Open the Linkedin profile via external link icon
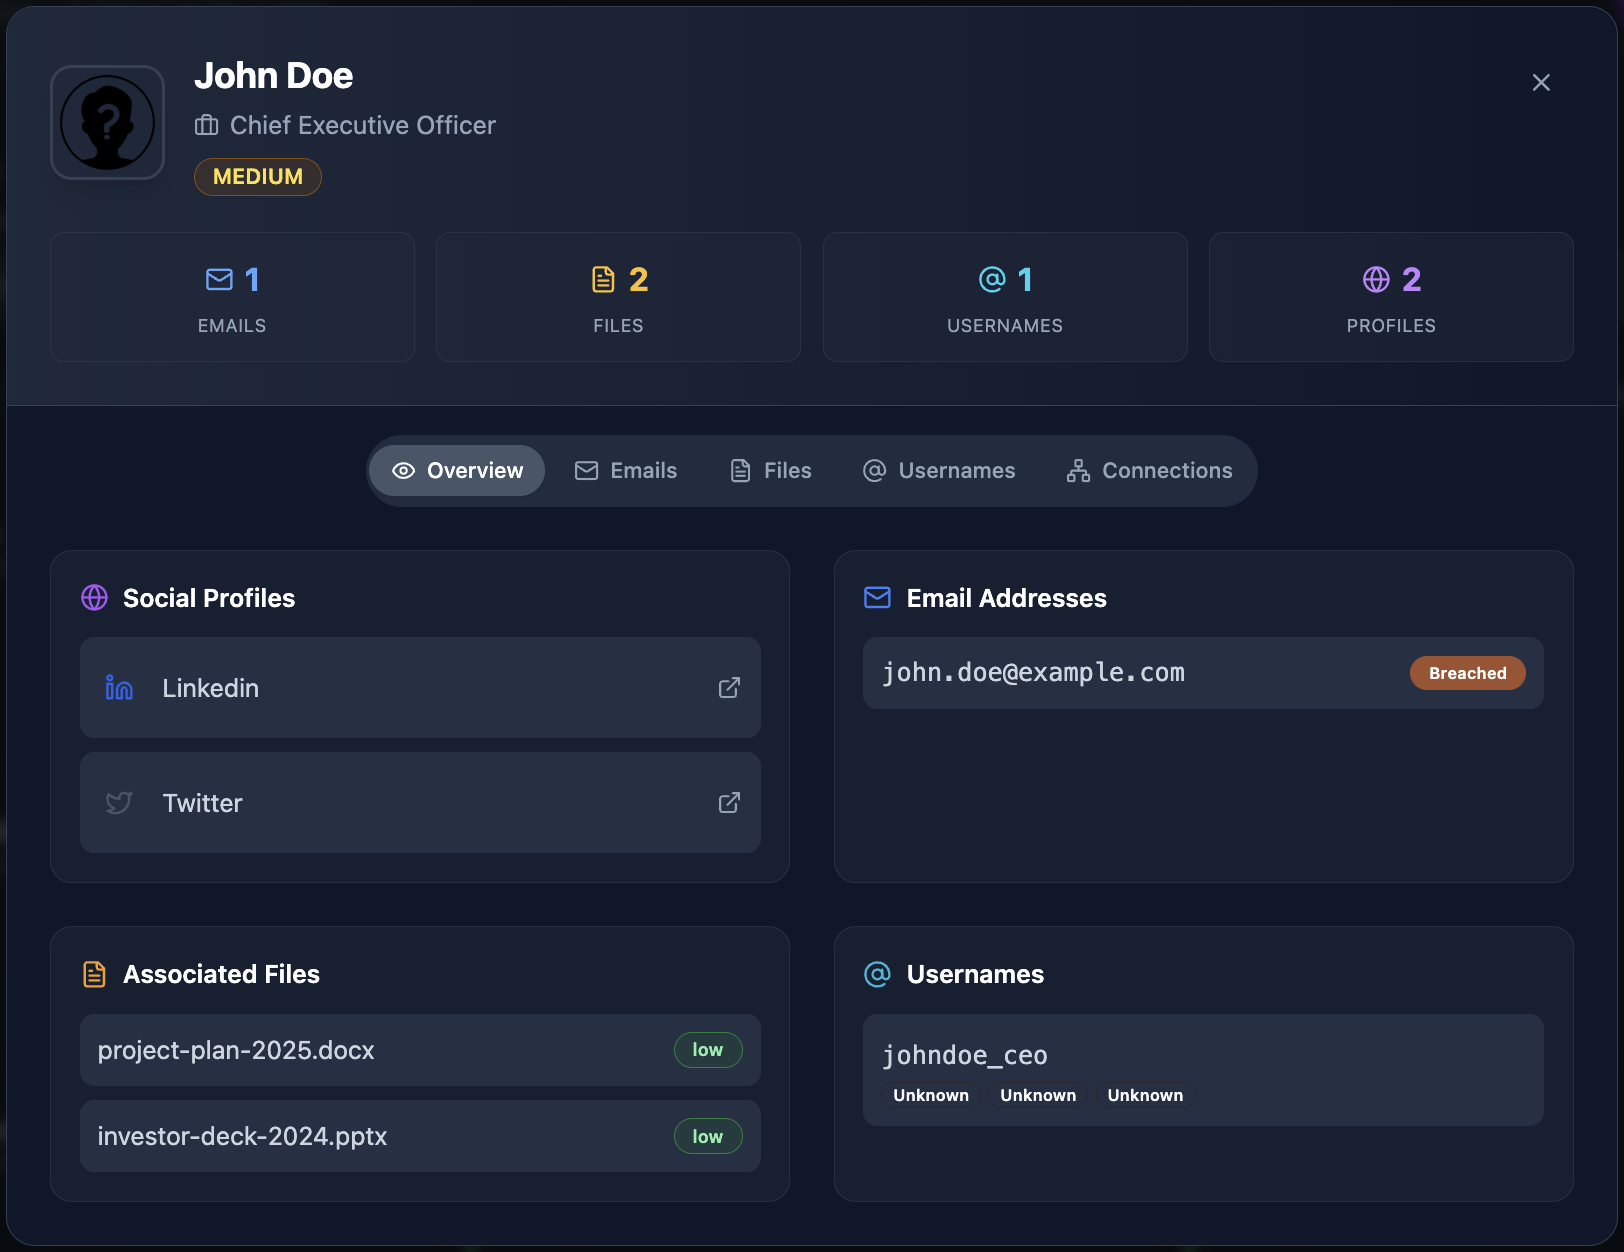Screen dimensions: 1624x1252 (x=729, y=688)
